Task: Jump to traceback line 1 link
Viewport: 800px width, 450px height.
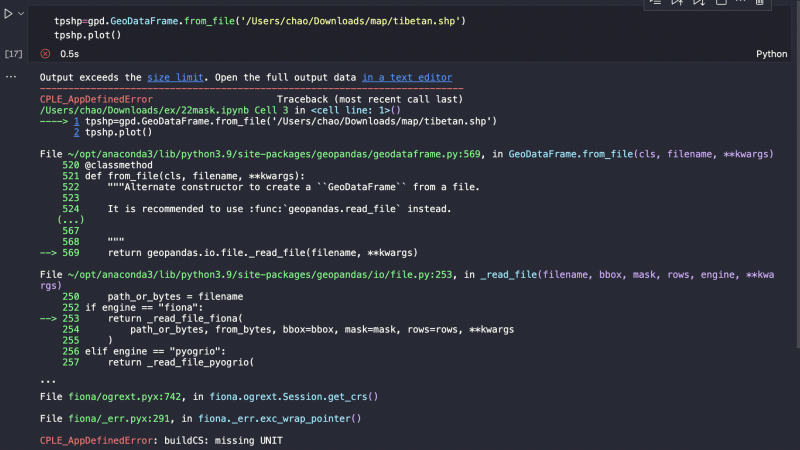Action: coord(77,121)
